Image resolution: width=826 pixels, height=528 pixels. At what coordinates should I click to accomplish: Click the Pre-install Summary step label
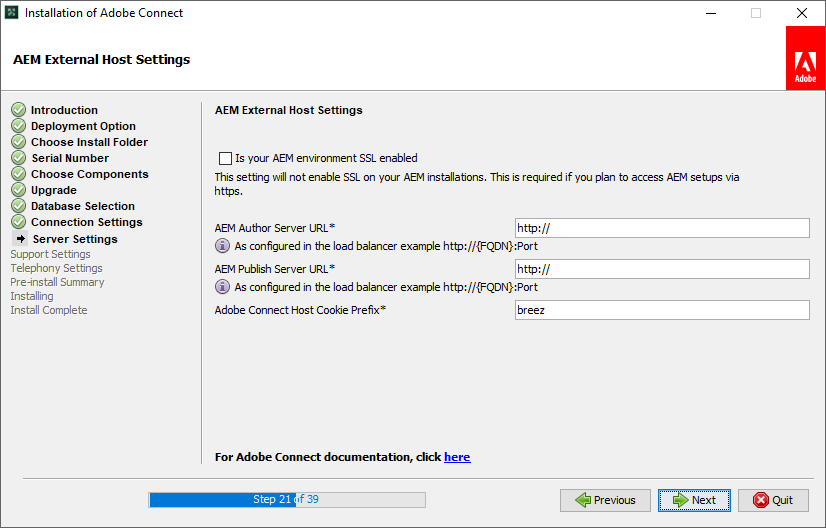pyautogui.click(x=57, y=282)
